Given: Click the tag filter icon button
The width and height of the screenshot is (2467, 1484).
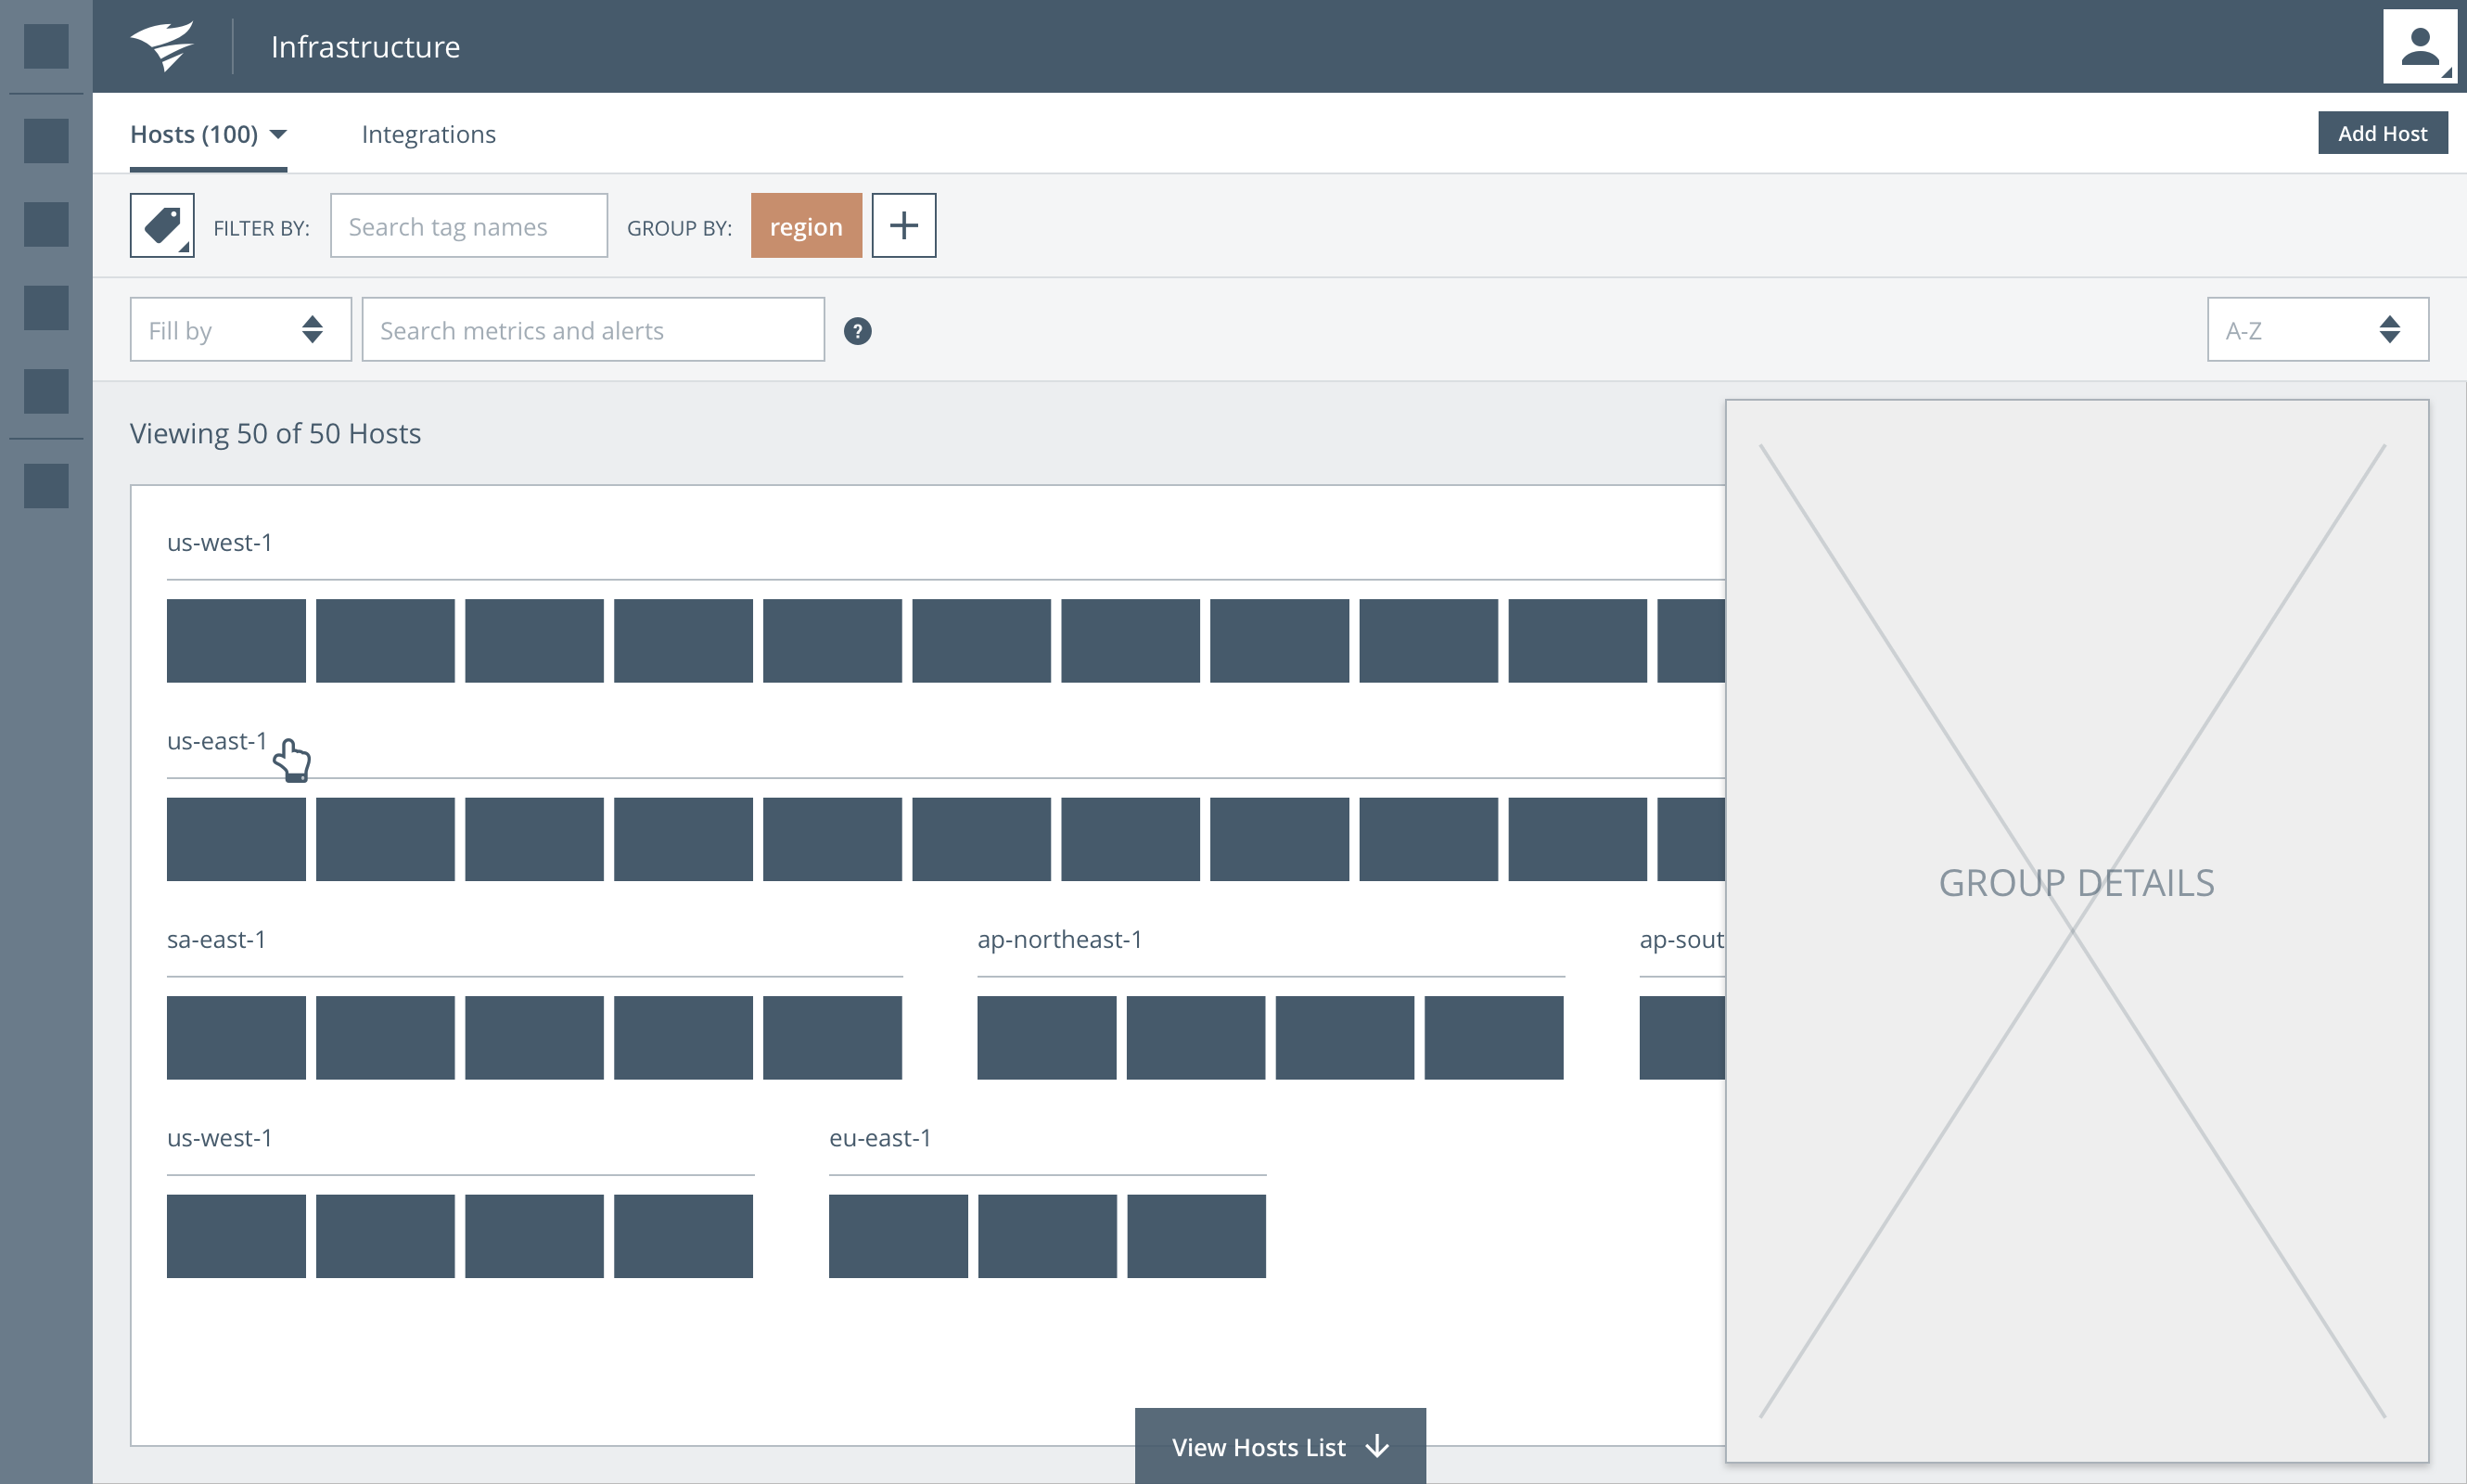Looking at the screenshot, I should pos(162,225).
